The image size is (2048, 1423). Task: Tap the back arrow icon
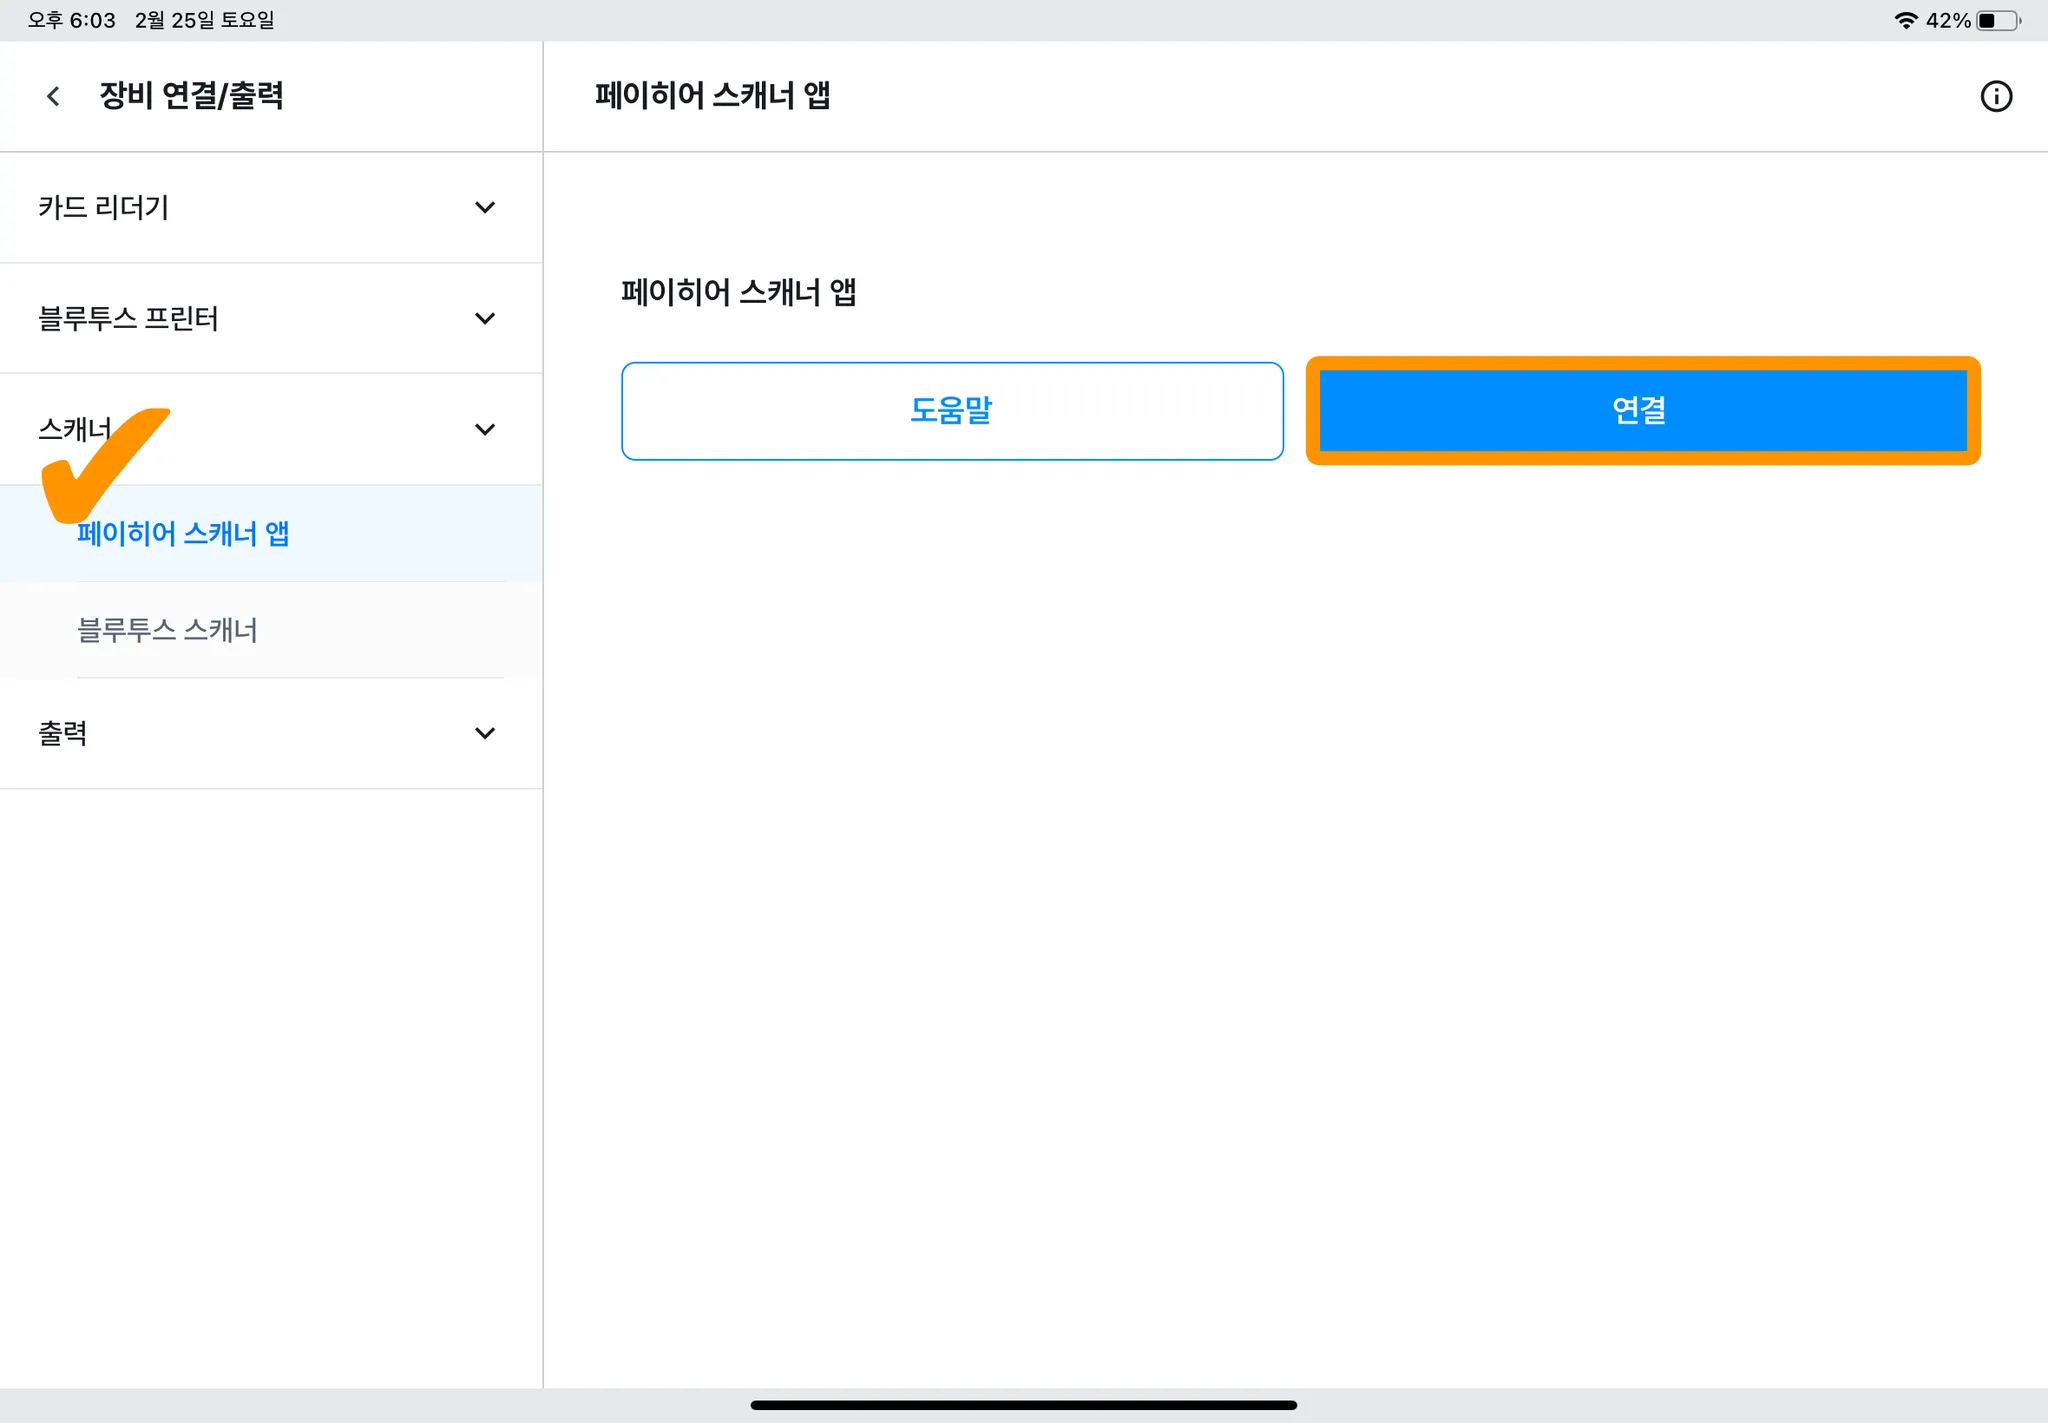pyautogui.click(x=54, y=96)
